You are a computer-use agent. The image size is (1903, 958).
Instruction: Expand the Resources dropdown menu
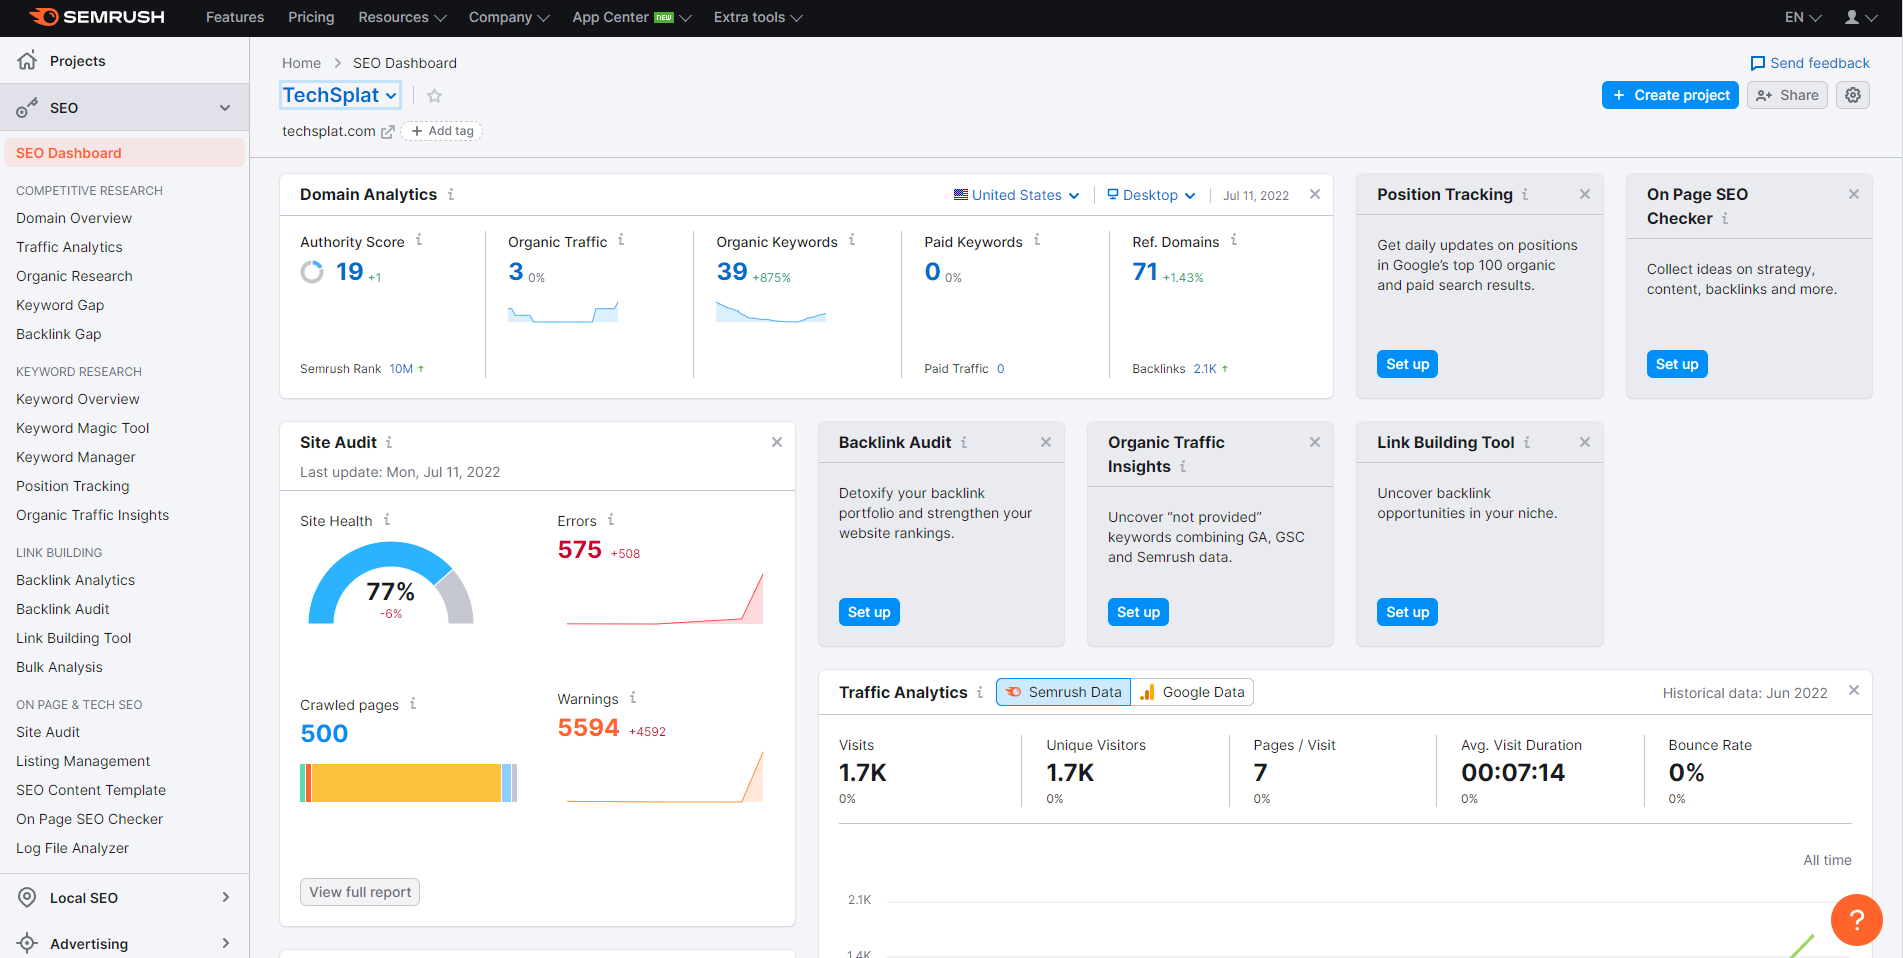coord(402,17)
